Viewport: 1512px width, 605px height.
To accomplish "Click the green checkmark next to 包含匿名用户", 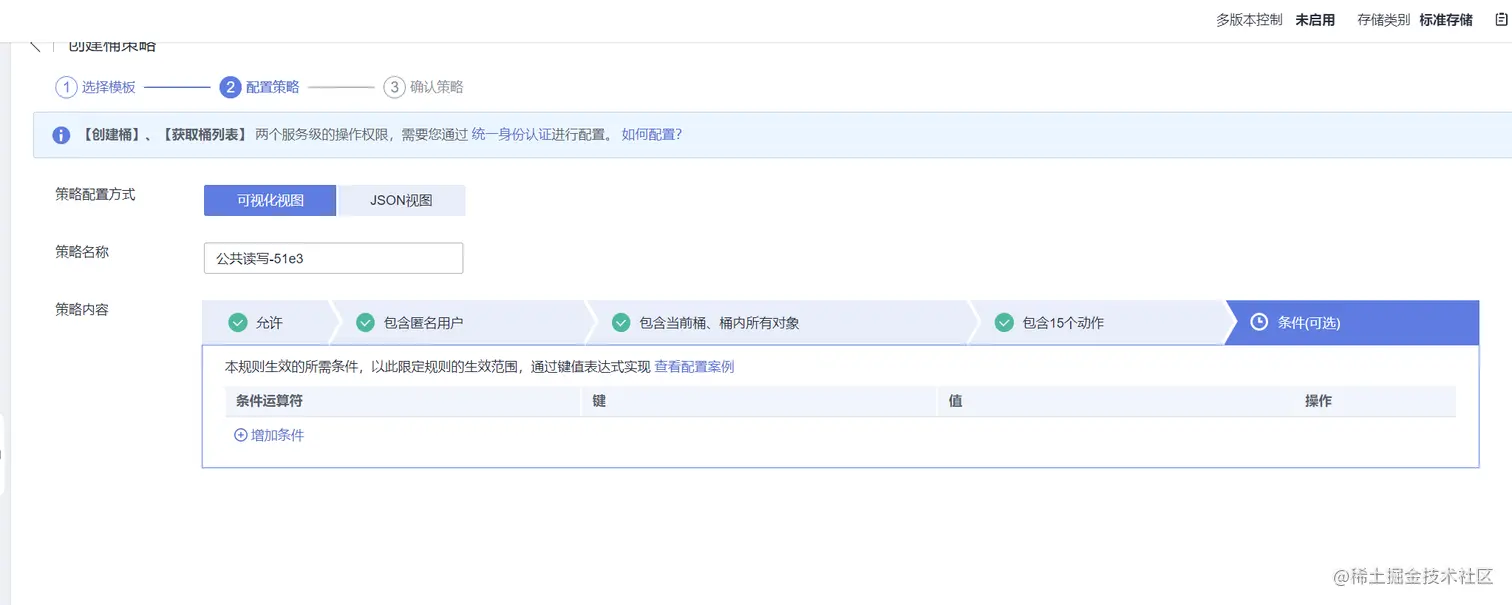I will click(x=366, y=323).
